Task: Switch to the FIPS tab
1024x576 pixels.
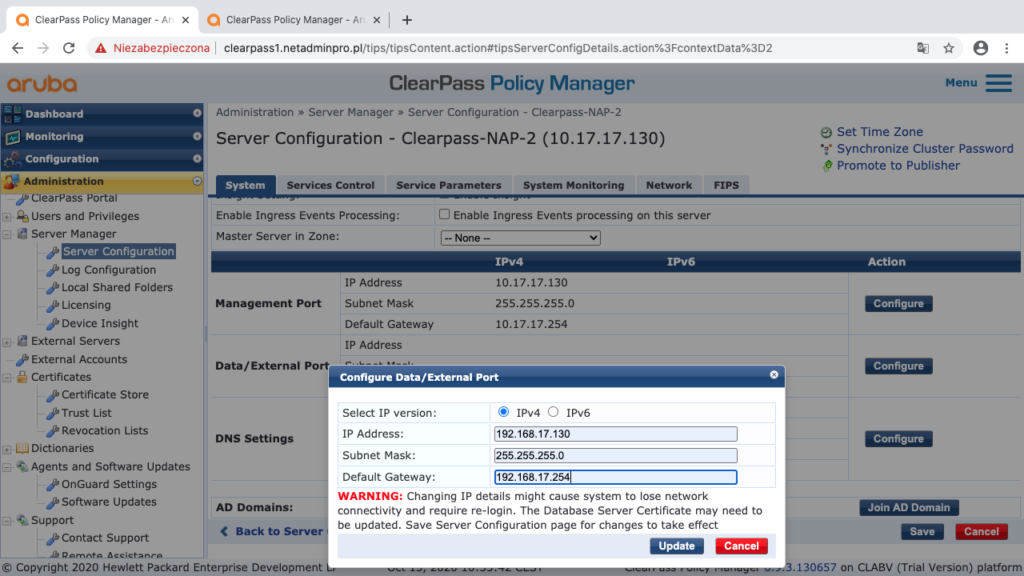Action: pos(726,185)
